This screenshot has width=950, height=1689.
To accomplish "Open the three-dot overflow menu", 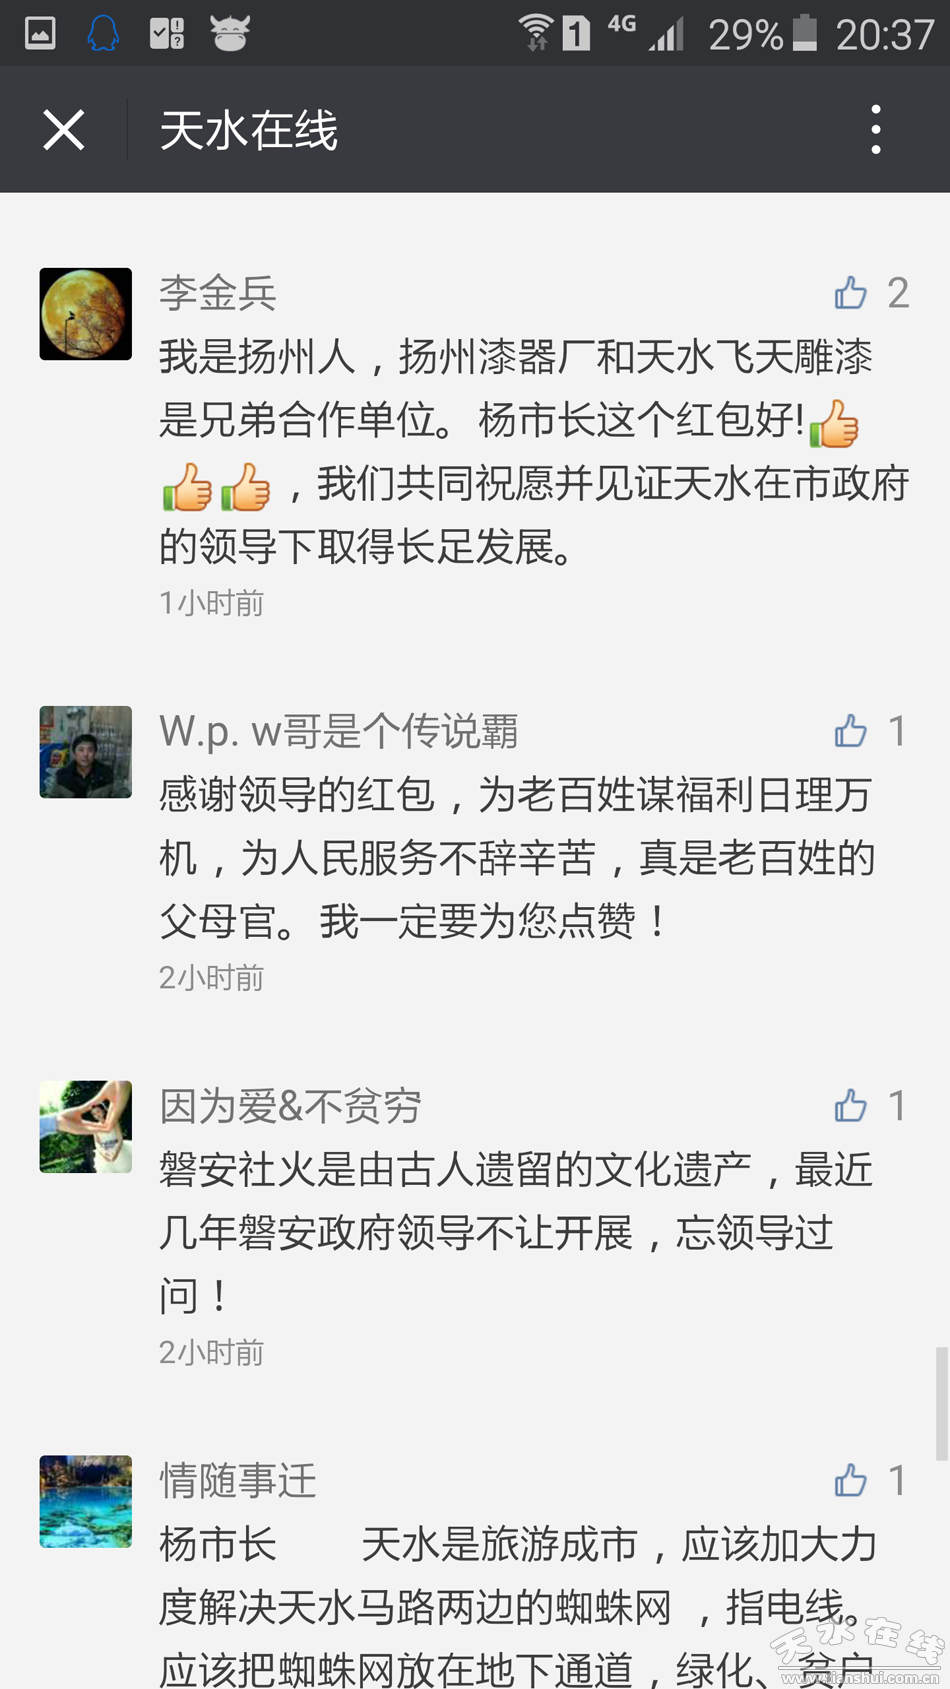I will (876, 130).
